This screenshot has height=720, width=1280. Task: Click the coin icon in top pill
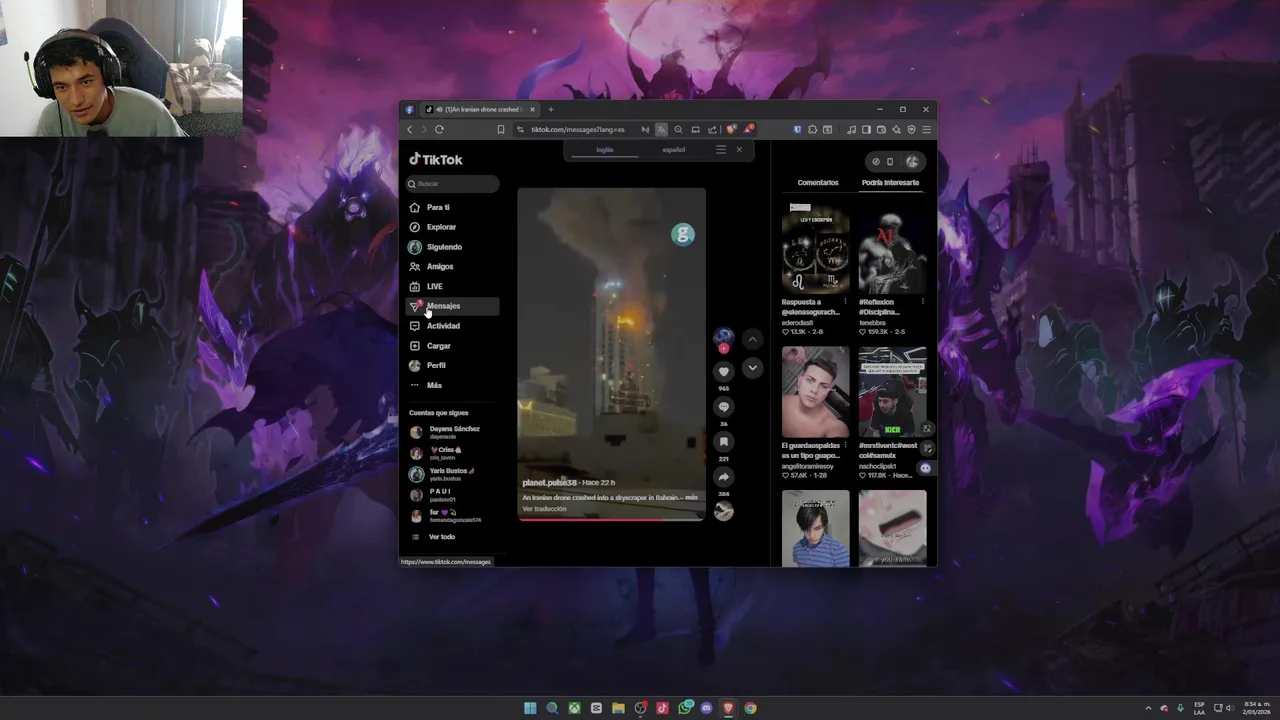point(875,161)
